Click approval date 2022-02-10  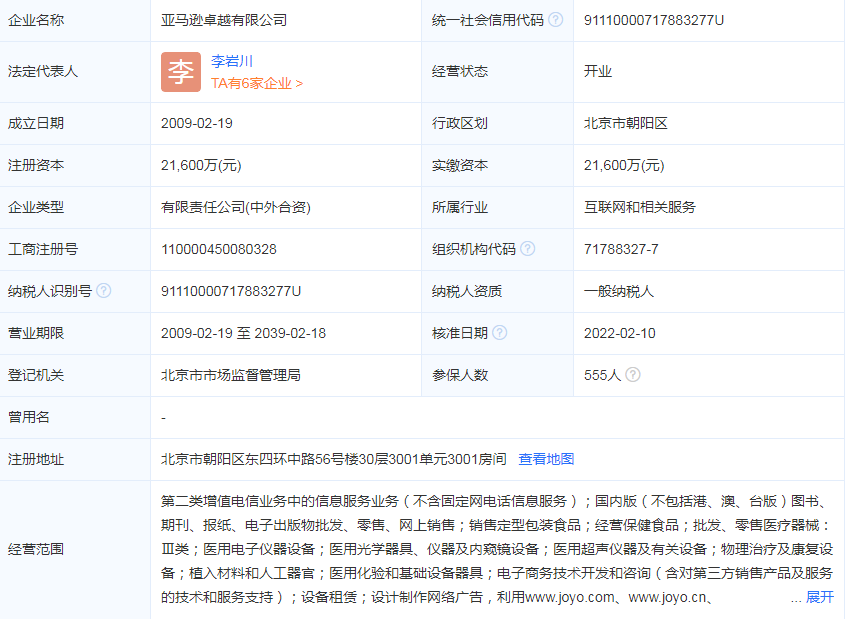pos(620,333)
